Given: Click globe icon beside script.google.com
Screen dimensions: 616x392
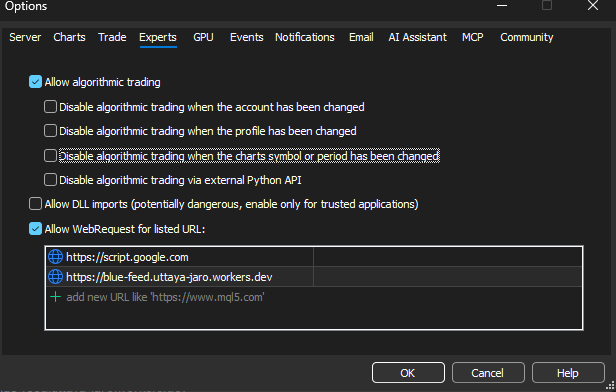Looking at the screenshot, I should click(x=55, y=257).
